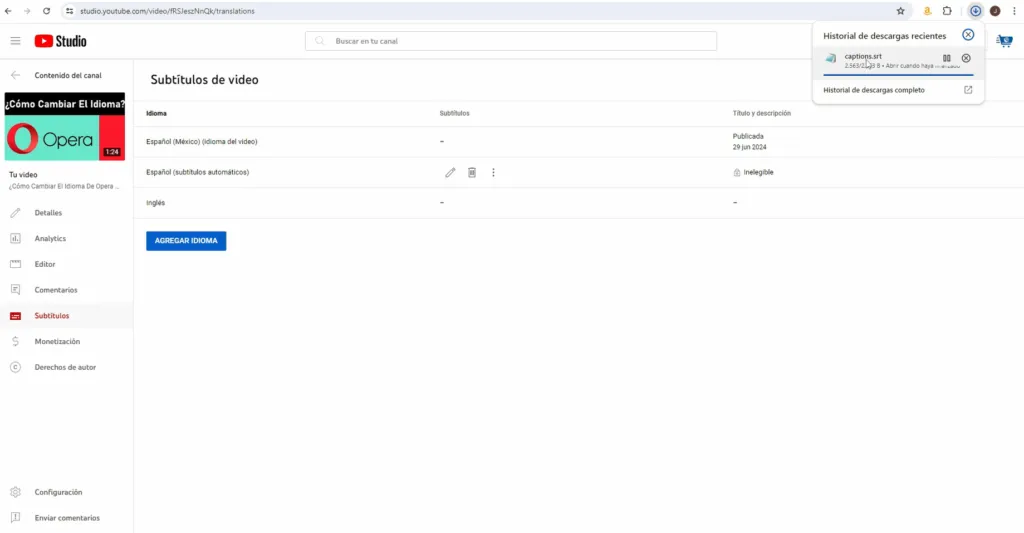Viewport: 1024px width, 533px height.
Task: Toggle the YouTube Studio hamburger menu
Action: (x=15, y=41)
